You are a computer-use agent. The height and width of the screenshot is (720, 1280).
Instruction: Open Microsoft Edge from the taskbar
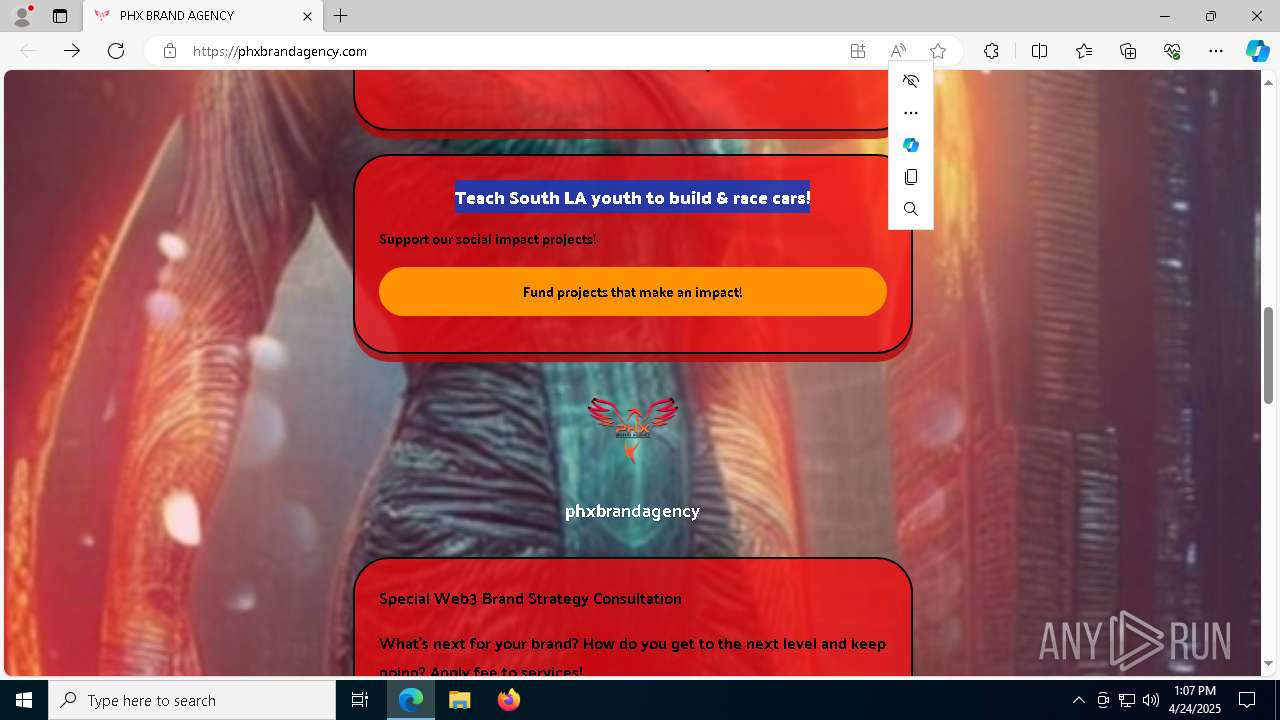411,700
